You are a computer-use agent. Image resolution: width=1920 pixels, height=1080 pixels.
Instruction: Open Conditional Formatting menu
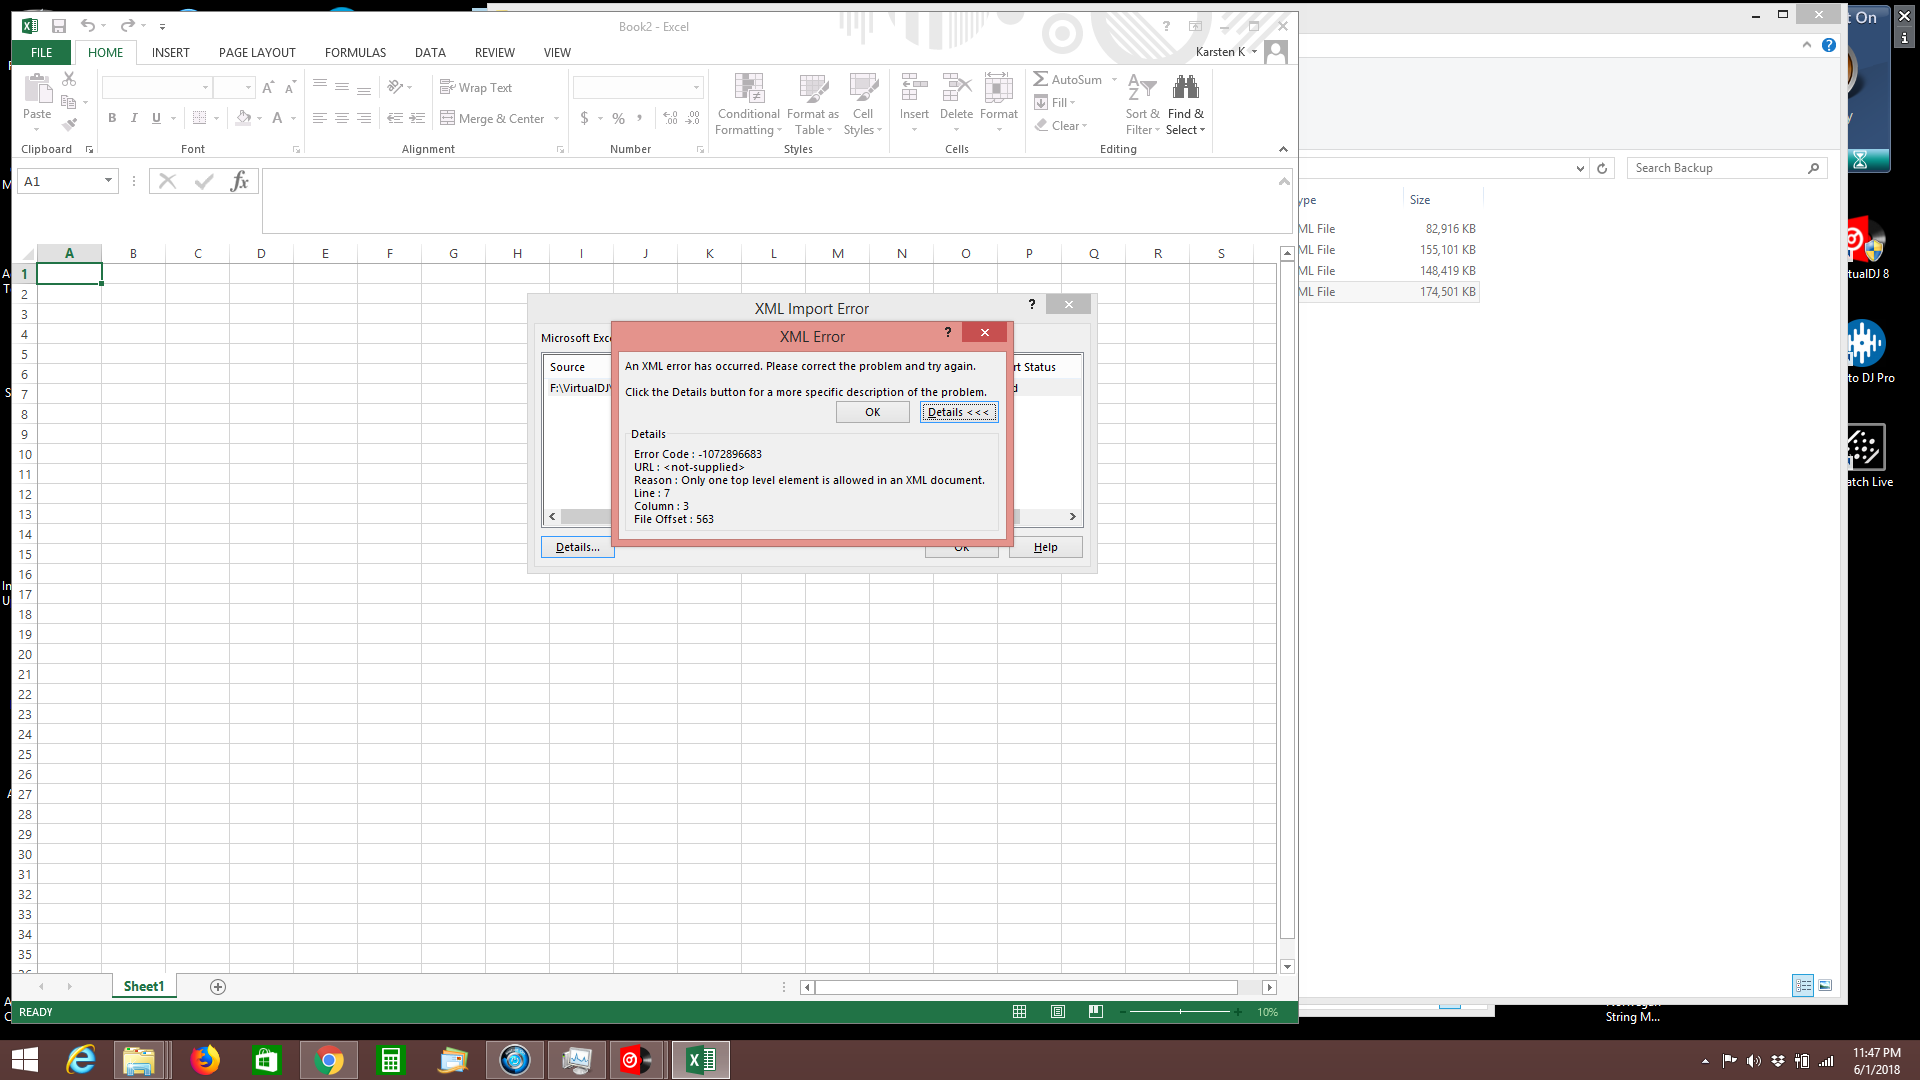(x=748, y=104)
